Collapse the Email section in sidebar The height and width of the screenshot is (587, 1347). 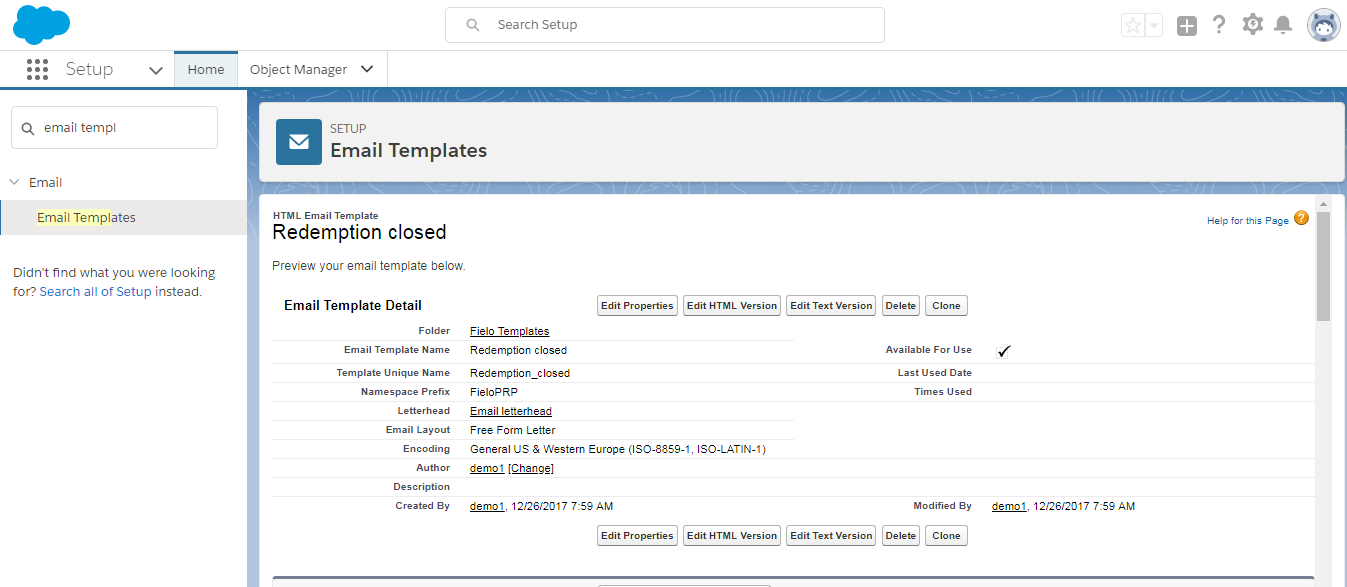pyautogui.click(x=14, y=182)
